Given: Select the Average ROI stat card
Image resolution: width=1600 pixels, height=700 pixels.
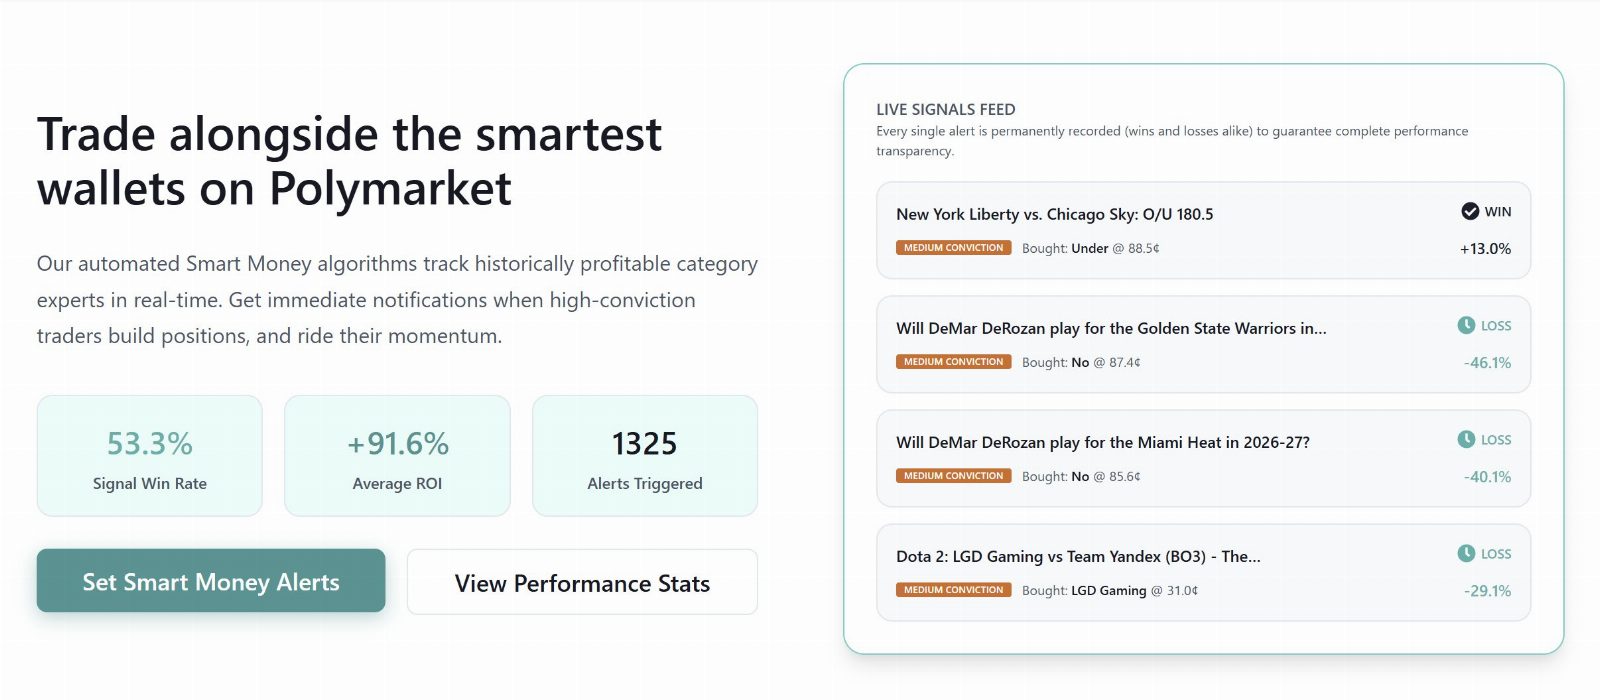Looking at the screenshot, I should (x=397, y=456).
